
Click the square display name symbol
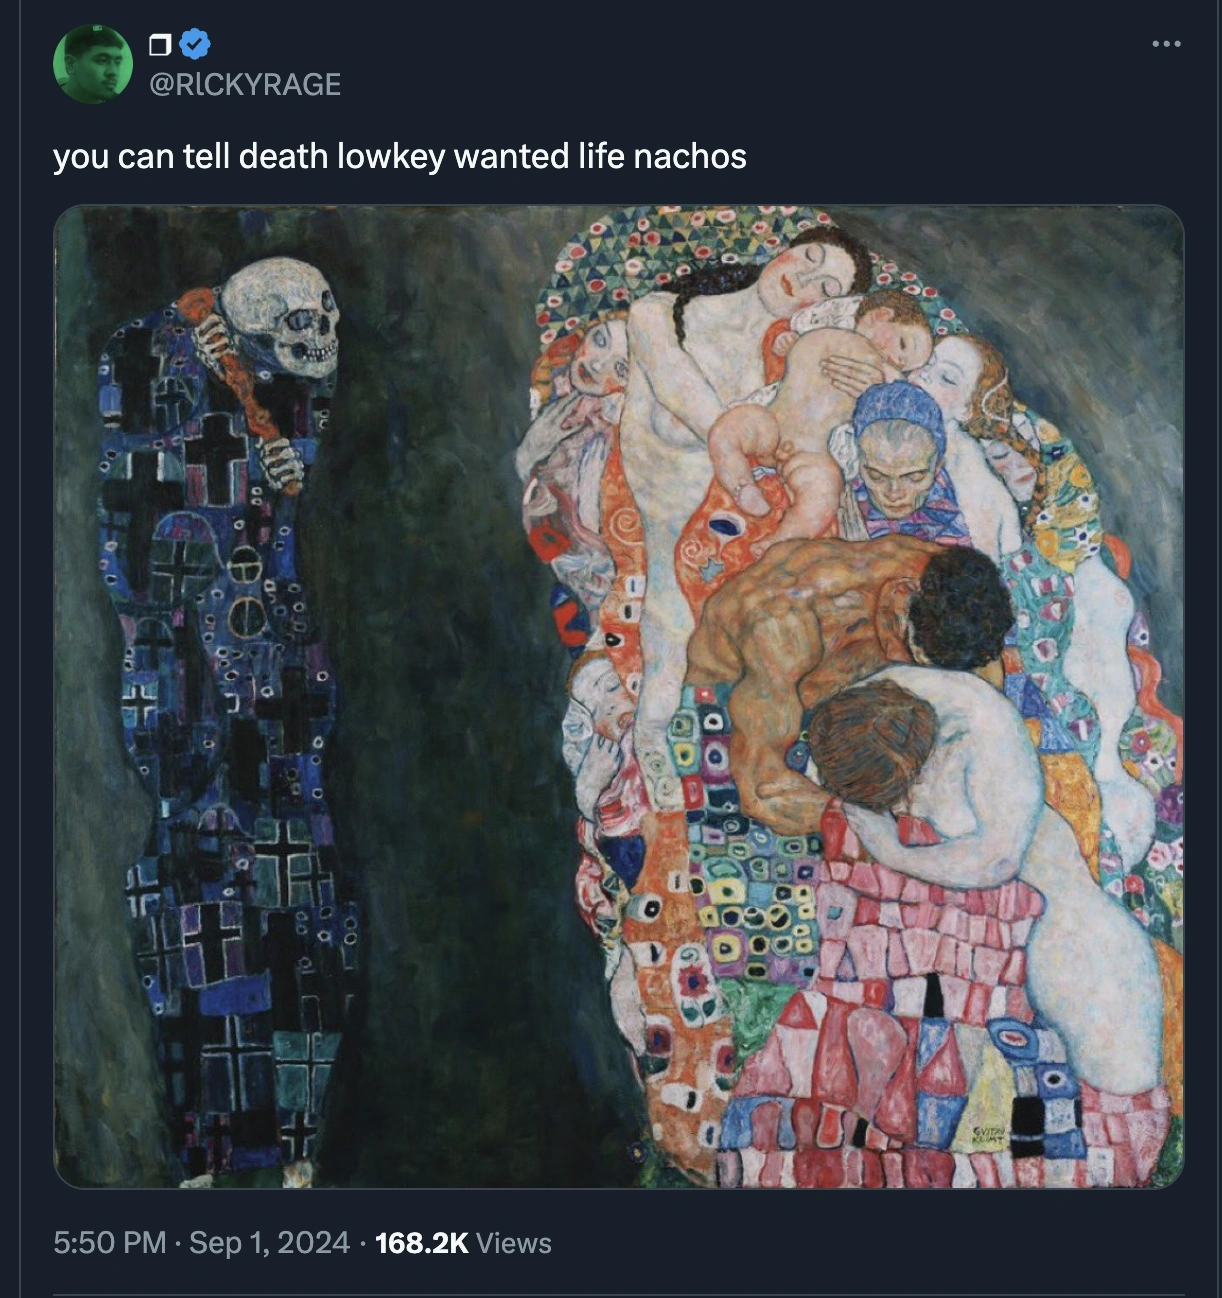click(x=159, y=45)
